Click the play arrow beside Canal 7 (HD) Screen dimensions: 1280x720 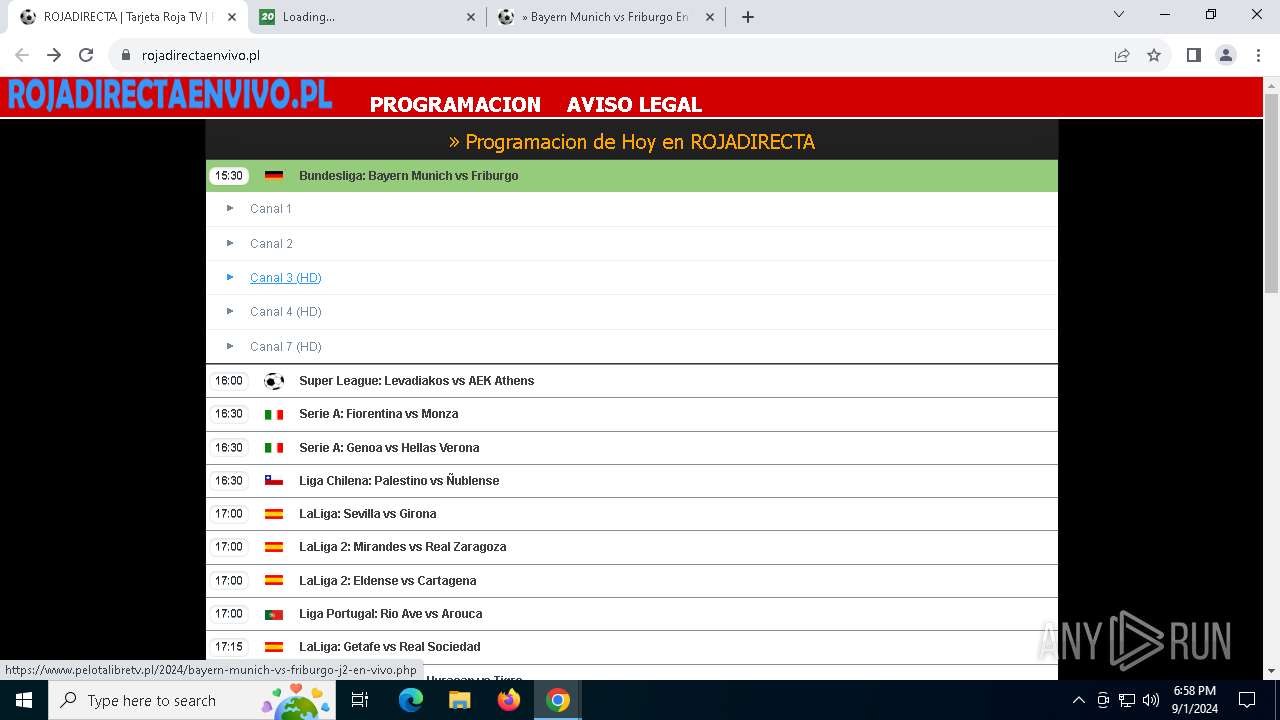coord(230,346)
